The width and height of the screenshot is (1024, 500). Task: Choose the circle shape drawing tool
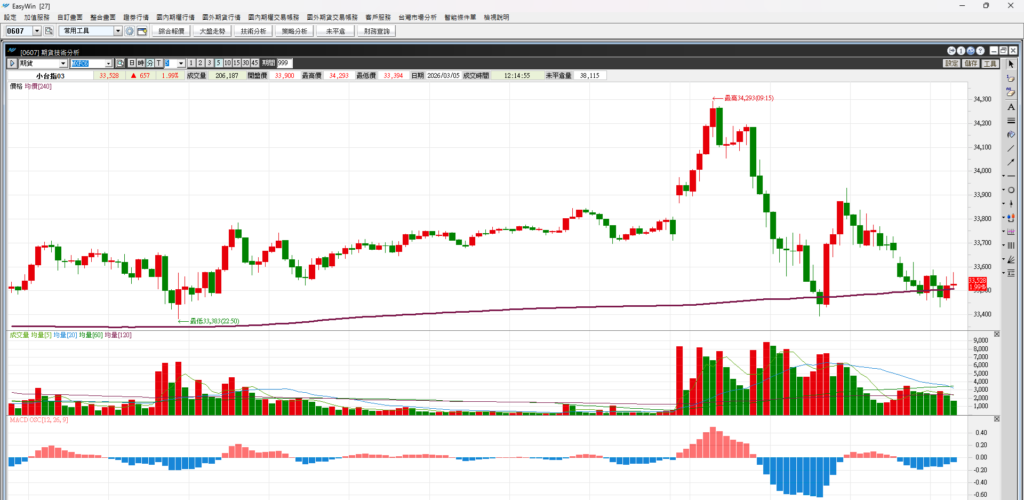(1011, 190)
